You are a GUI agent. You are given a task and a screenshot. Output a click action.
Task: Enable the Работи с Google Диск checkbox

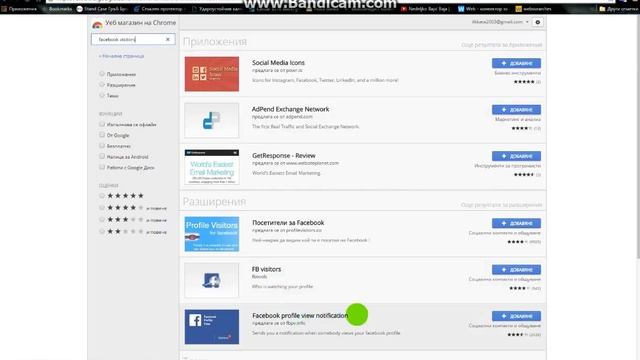coord(102,167)
